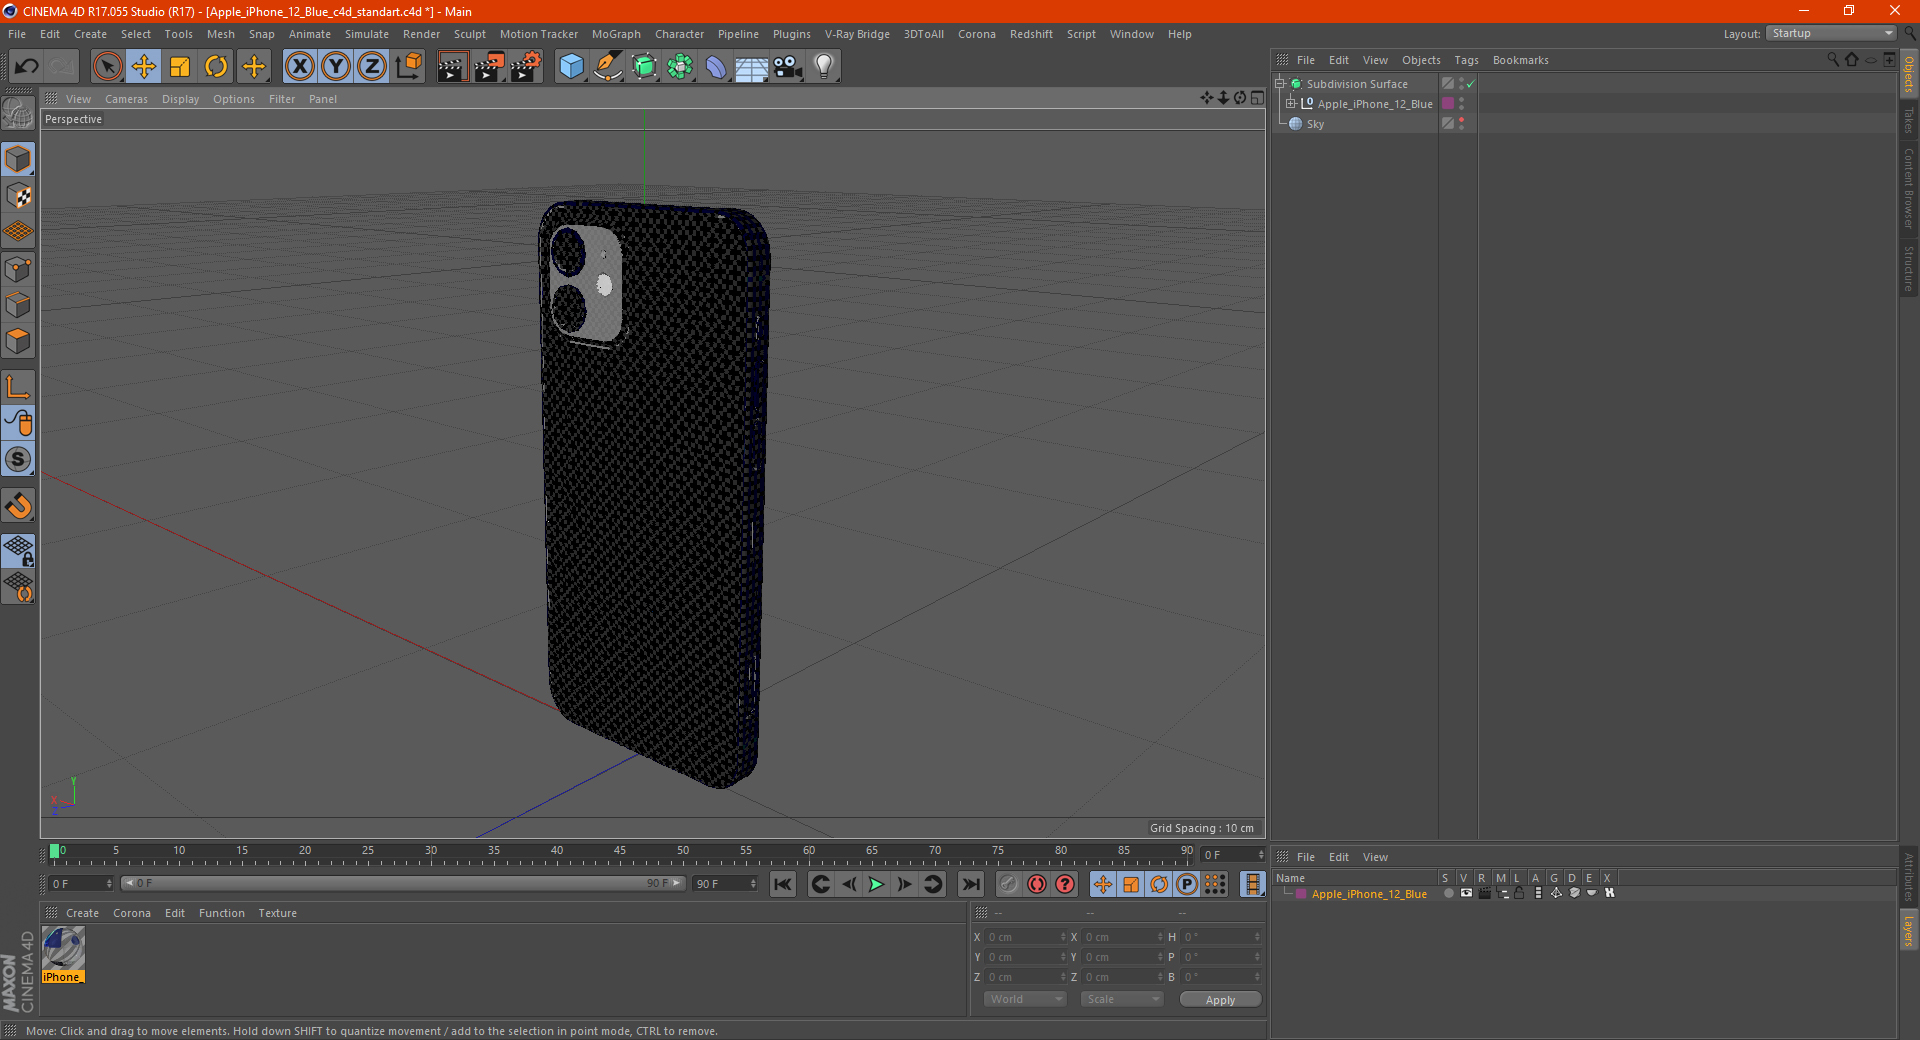1920x1040 pixels.
Task: Select the Live Selection tool
Action: pyautogui.click(x=107, y=67)
